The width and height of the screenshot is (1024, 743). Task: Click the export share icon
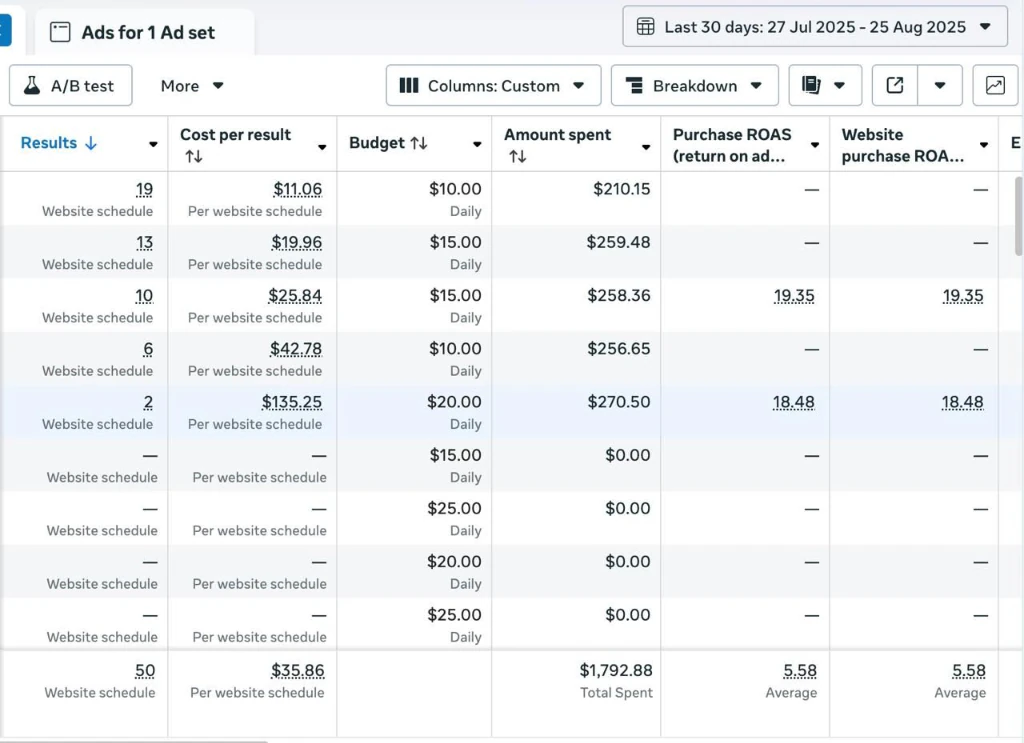pyautogui.click(x=895, y=86)
